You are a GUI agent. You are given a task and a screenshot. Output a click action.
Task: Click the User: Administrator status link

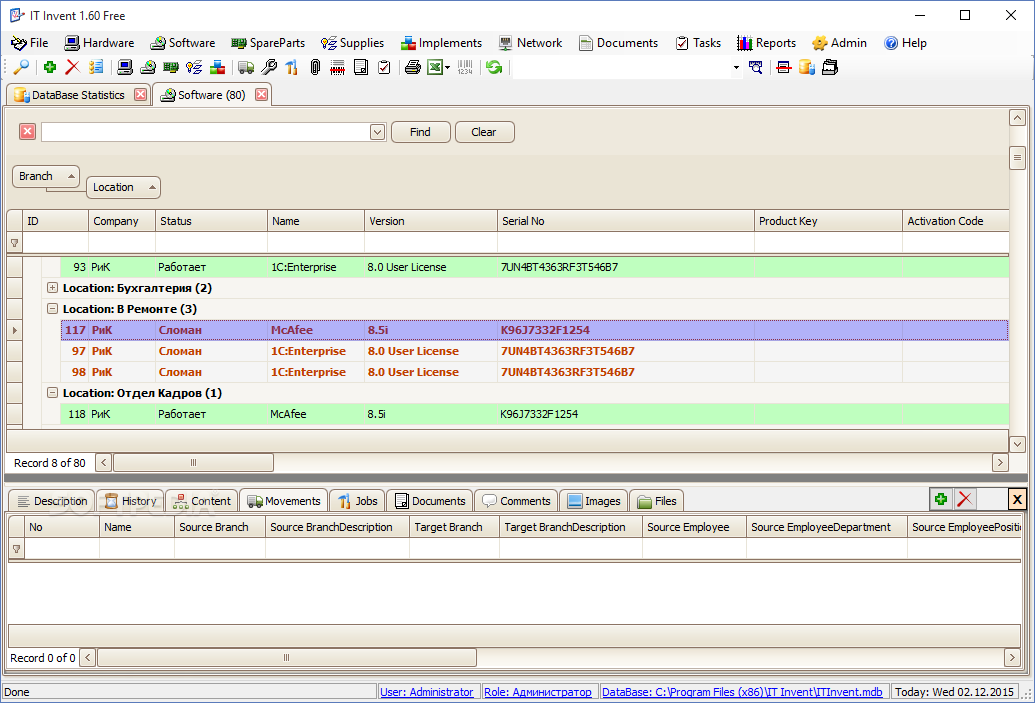pos(427,692)
